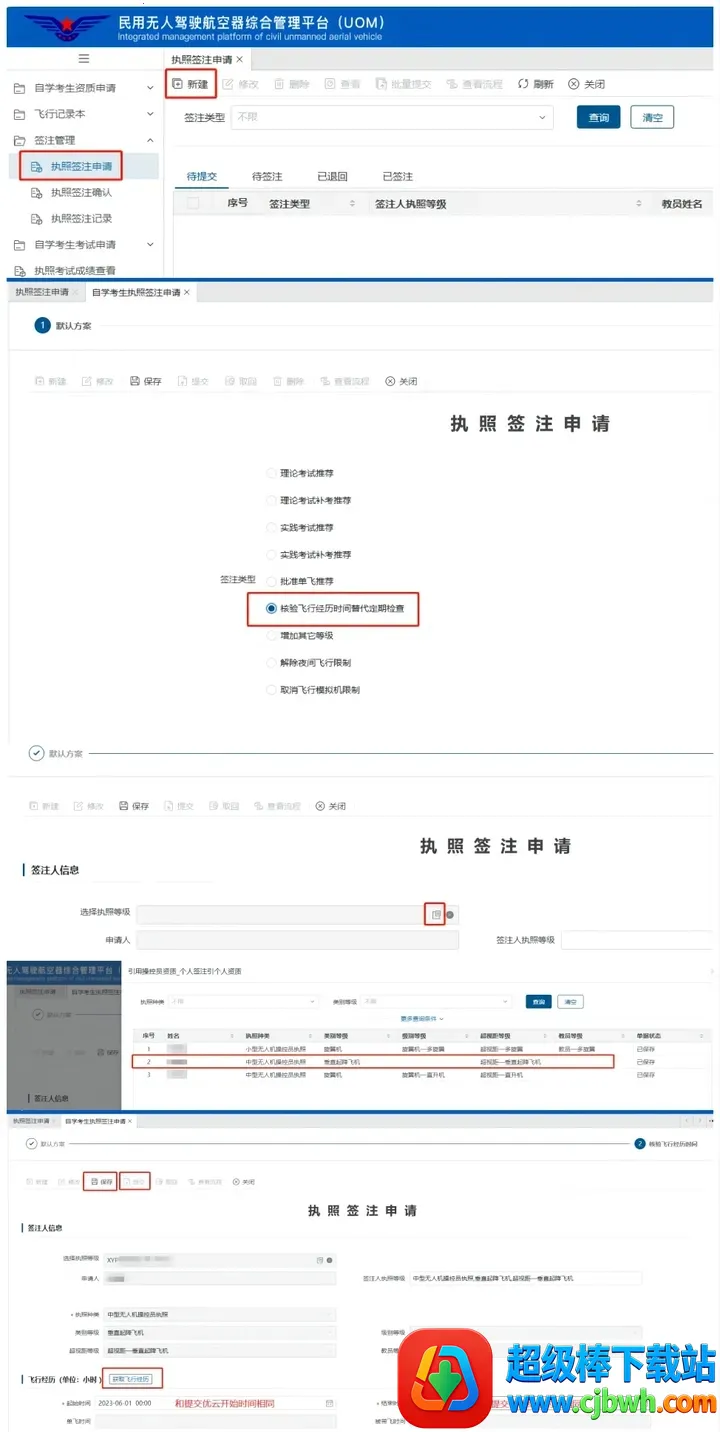Select 解除夜间飞行限制 radio option

click(271, 663)
